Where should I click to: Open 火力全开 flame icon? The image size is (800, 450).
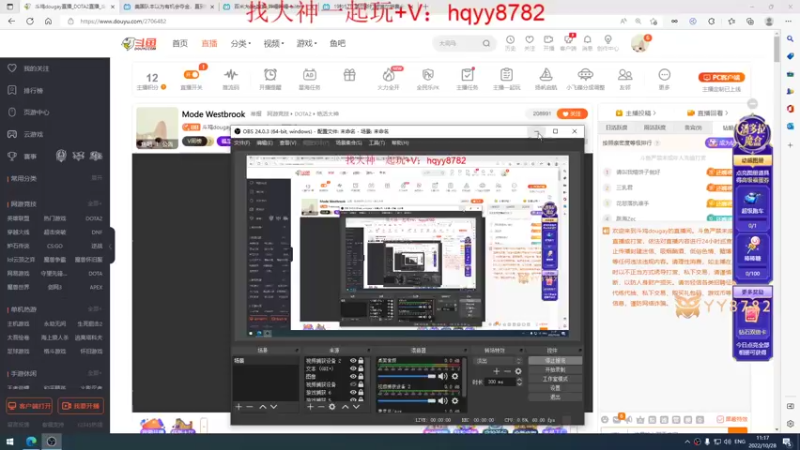click(x=388, y=75)
